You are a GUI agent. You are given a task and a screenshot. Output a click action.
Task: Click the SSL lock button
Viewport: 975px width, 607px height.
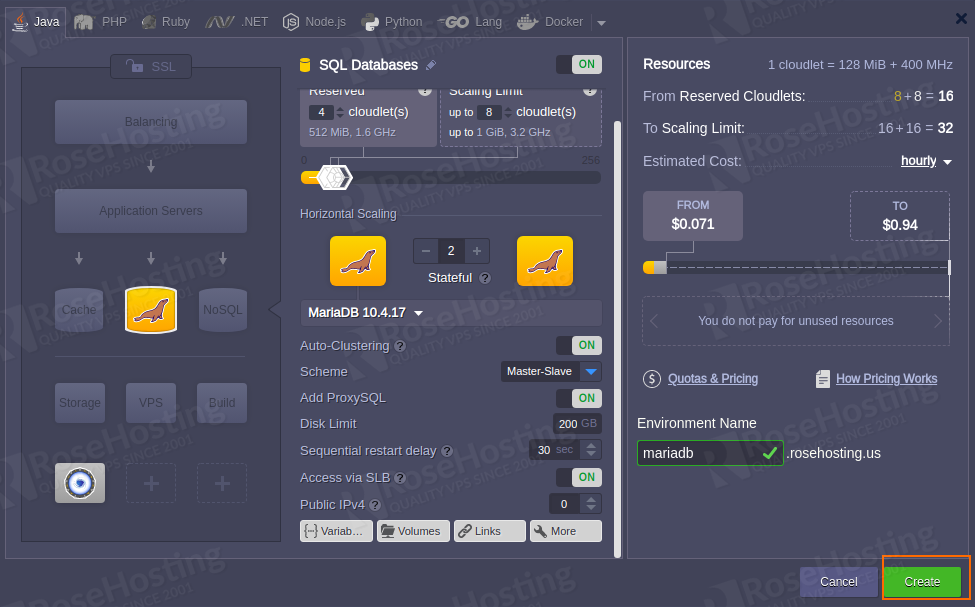tap(151, 66)
